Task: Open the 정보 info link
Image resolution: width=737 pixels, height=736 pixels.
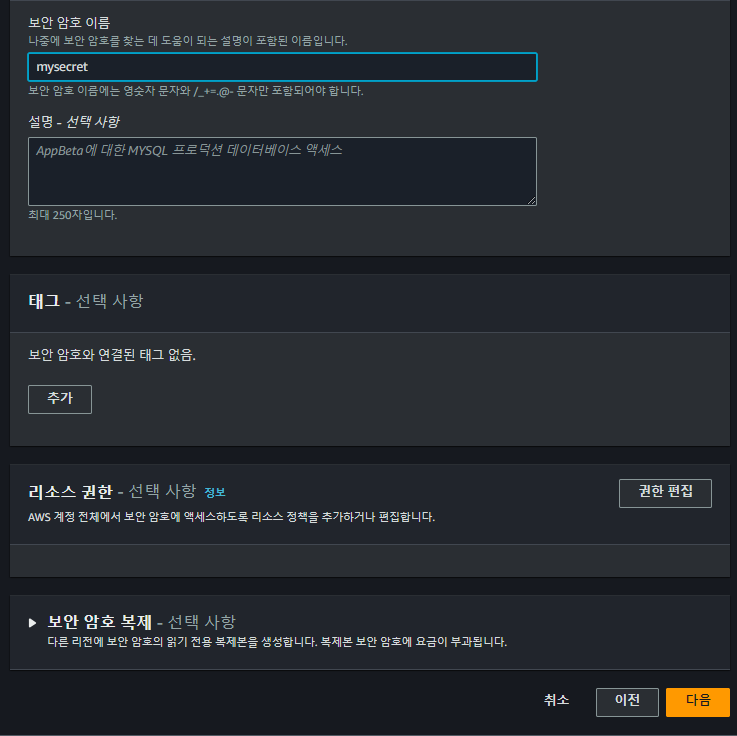Action: pyautogui.click(x=215, y=492)
